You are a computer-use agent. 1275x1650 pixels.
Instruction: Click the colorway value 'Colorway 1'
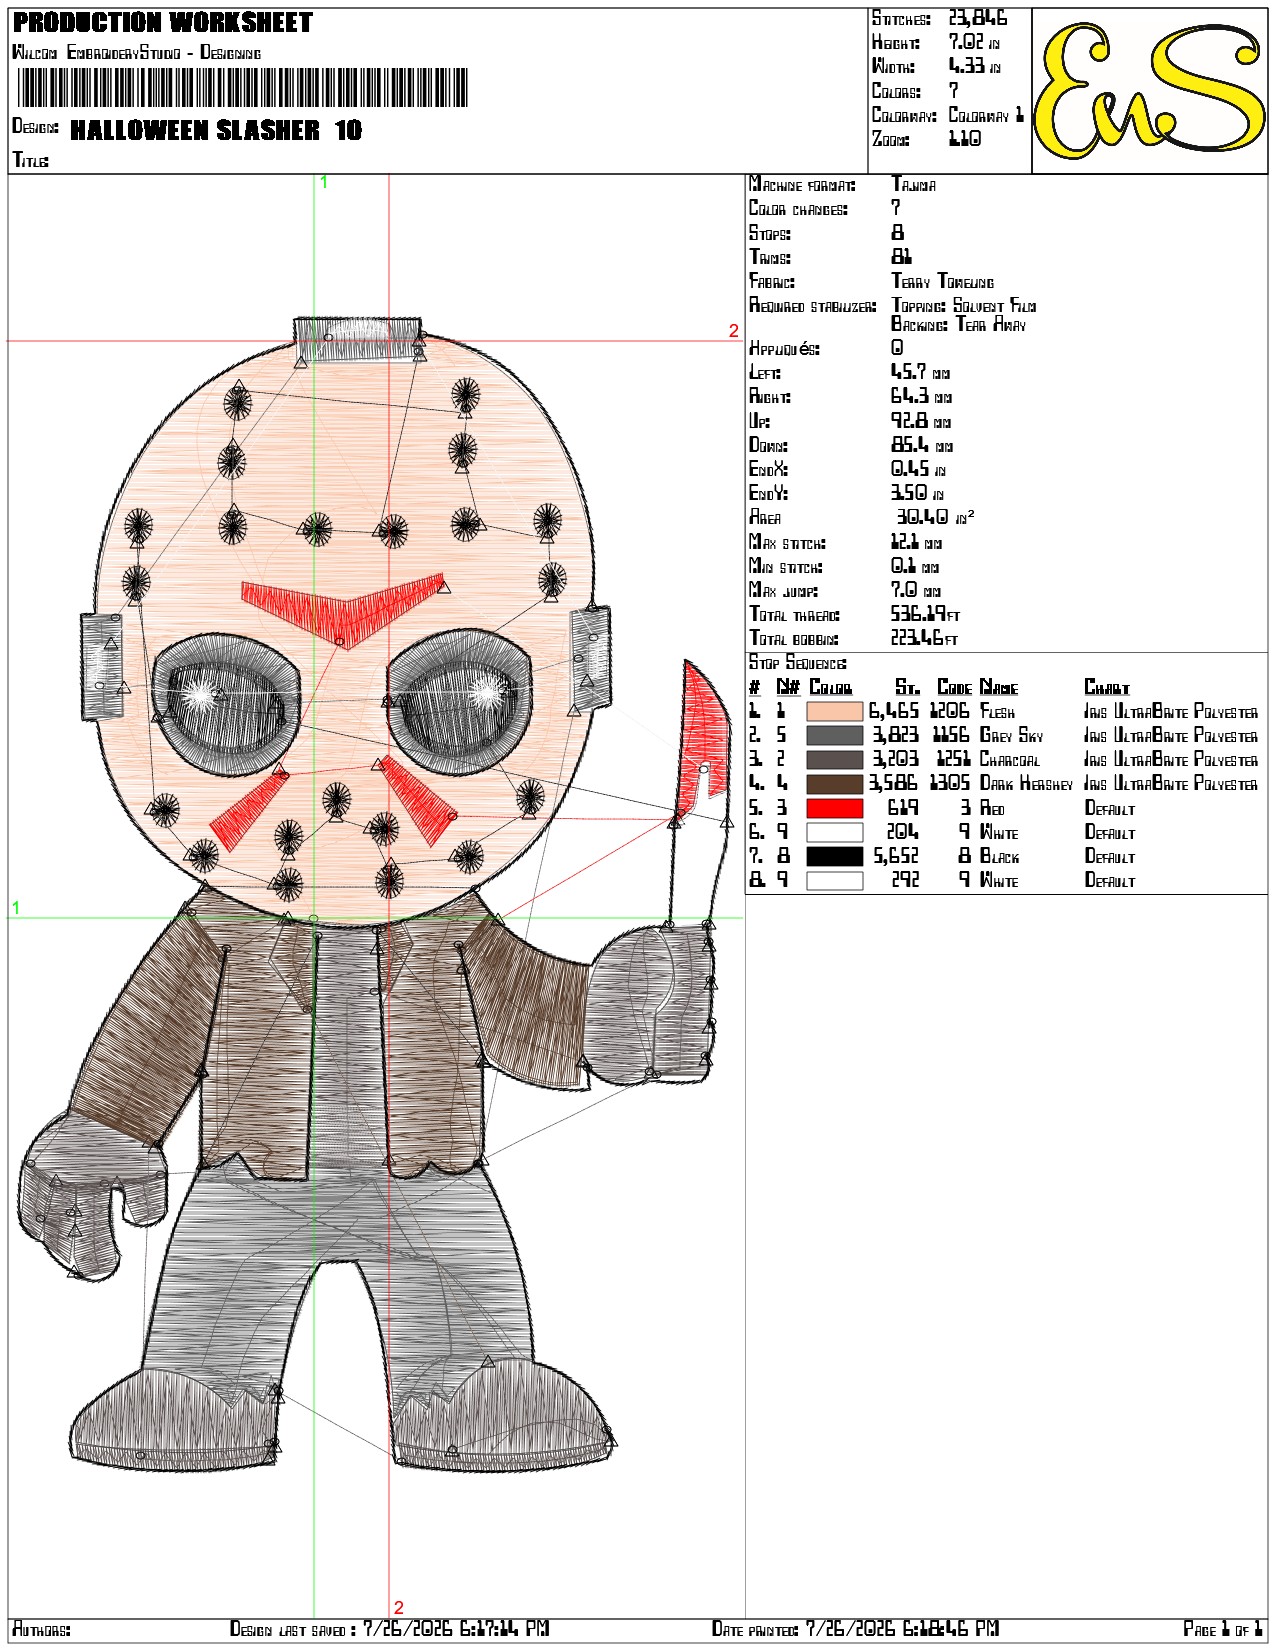[x=986, y=115]
